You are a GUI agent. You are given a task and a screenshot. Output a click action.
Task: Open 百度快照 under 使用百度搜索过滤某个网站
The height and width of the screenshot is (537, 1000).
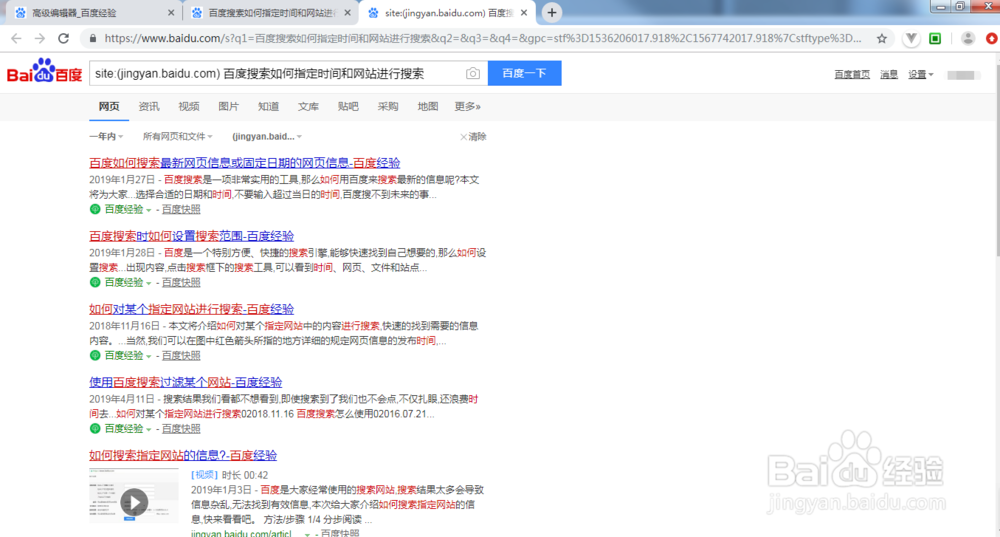(x=181, y=429)
